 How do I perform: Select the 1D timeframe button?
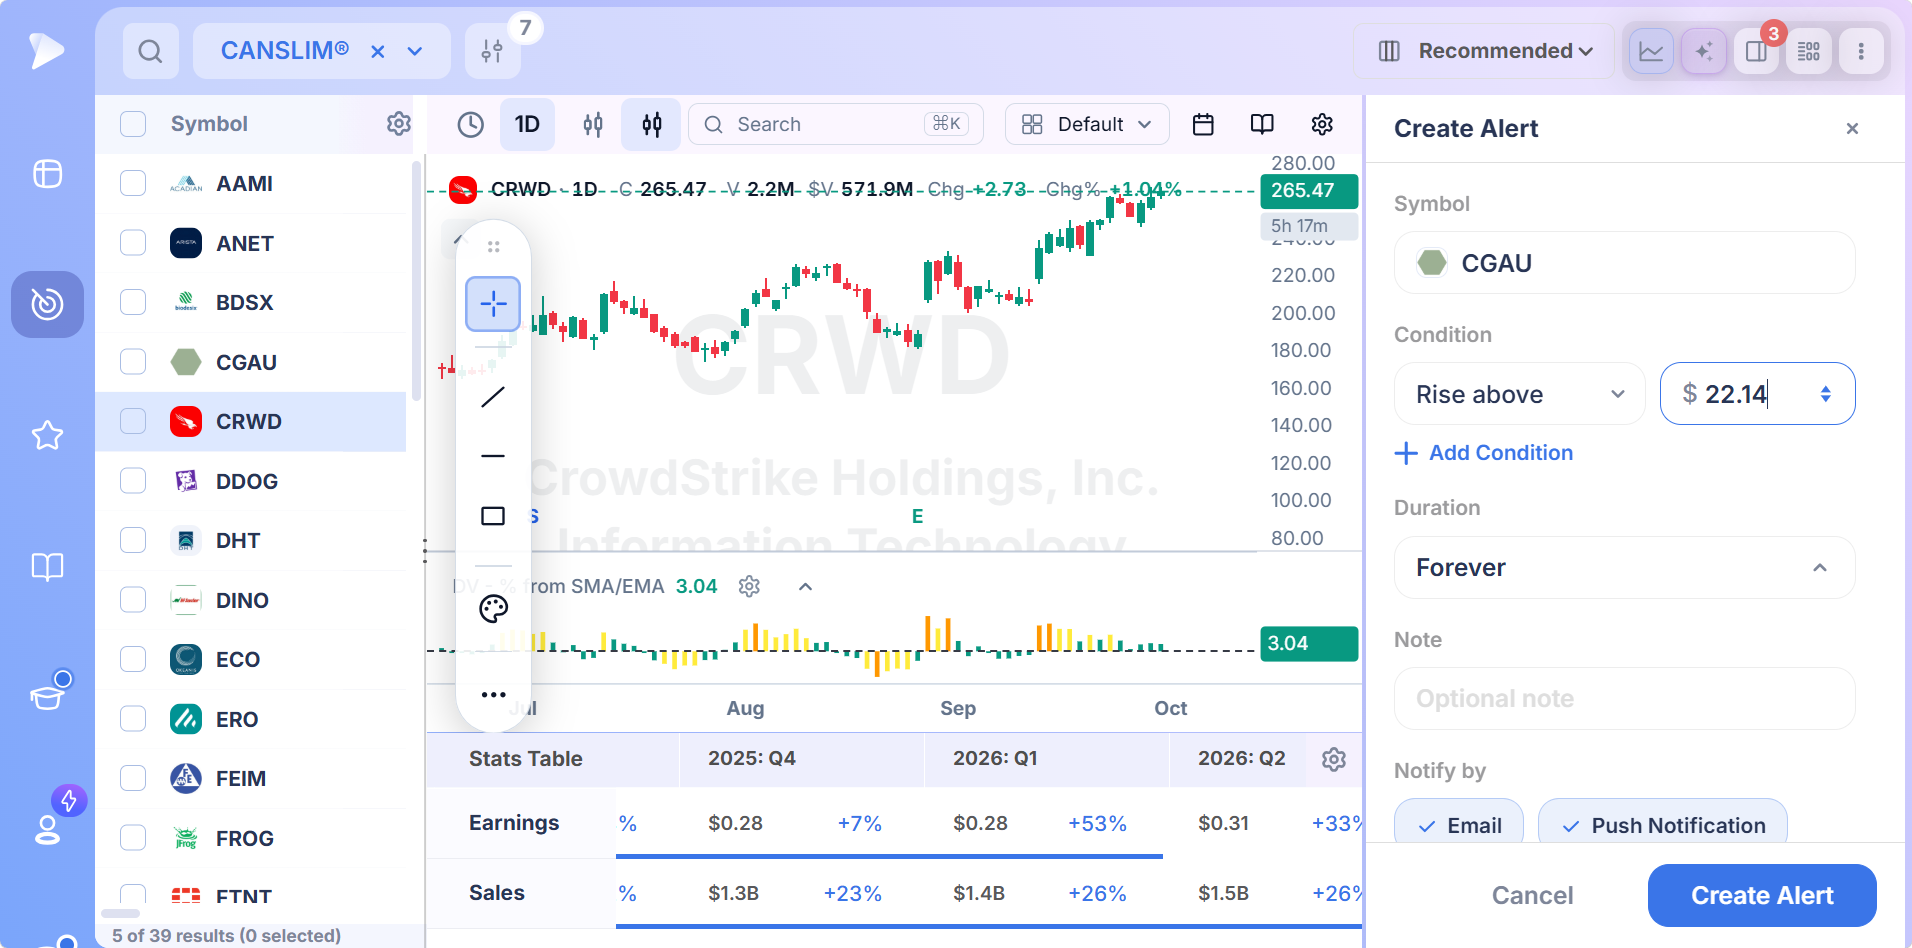click(x=527, y=124)
